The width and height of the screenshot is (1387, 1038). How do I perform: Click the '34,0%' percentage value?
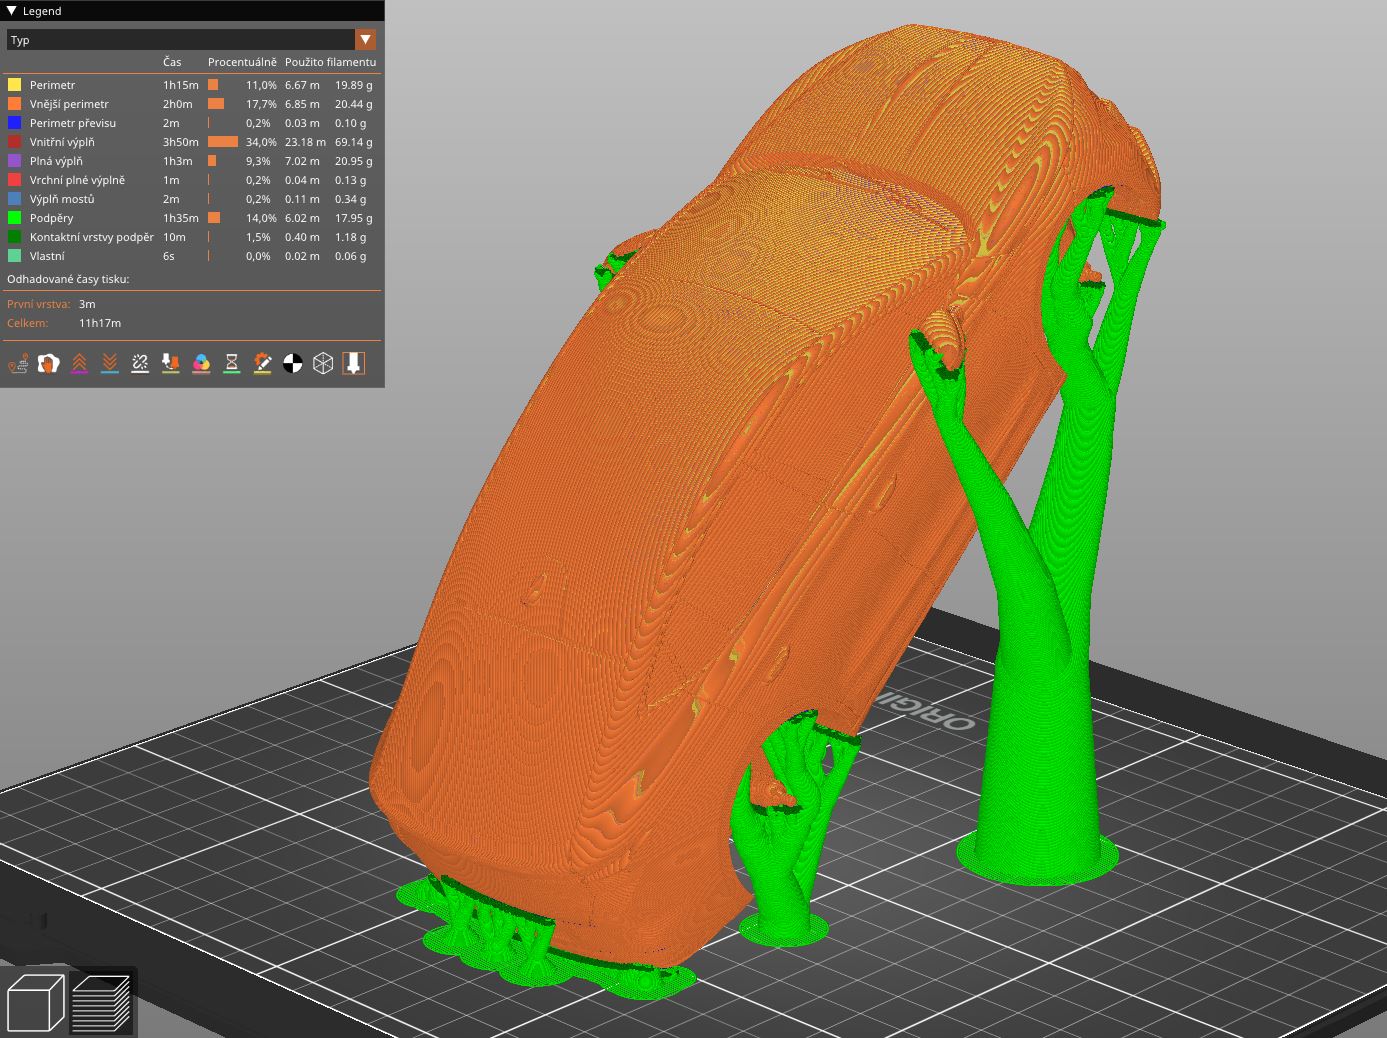click(x=261, y=142)
